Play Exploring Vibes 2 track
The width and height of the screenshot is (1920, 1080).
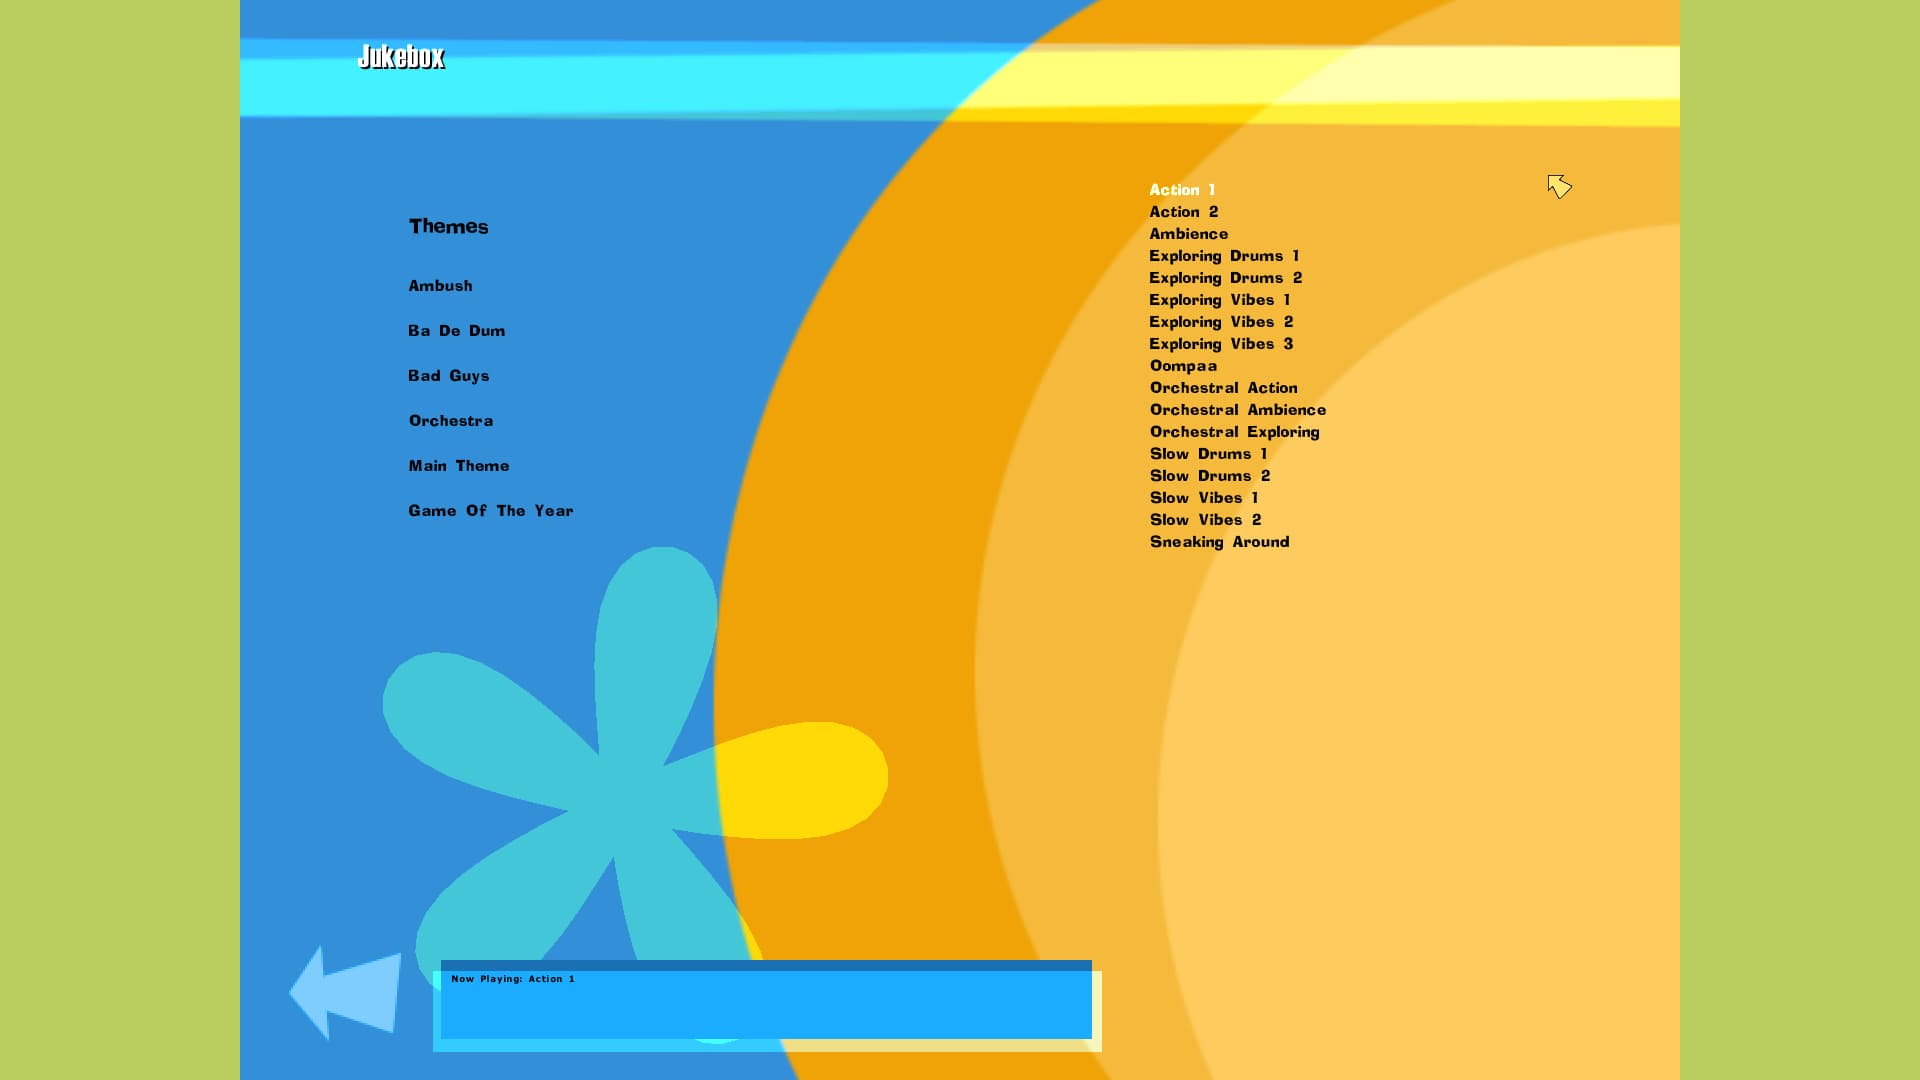point(1221,322)
